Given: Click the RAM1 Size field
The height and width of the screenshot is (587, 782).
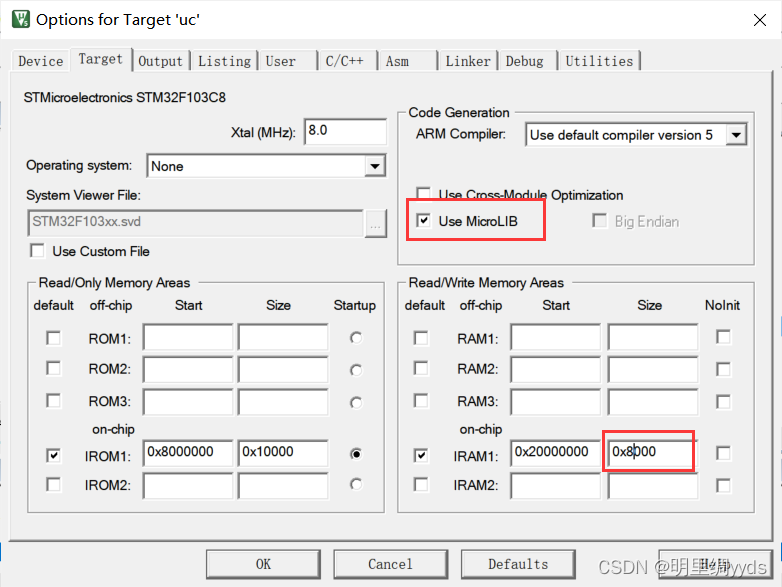Looking at the screenshot, I should (653, 338).
